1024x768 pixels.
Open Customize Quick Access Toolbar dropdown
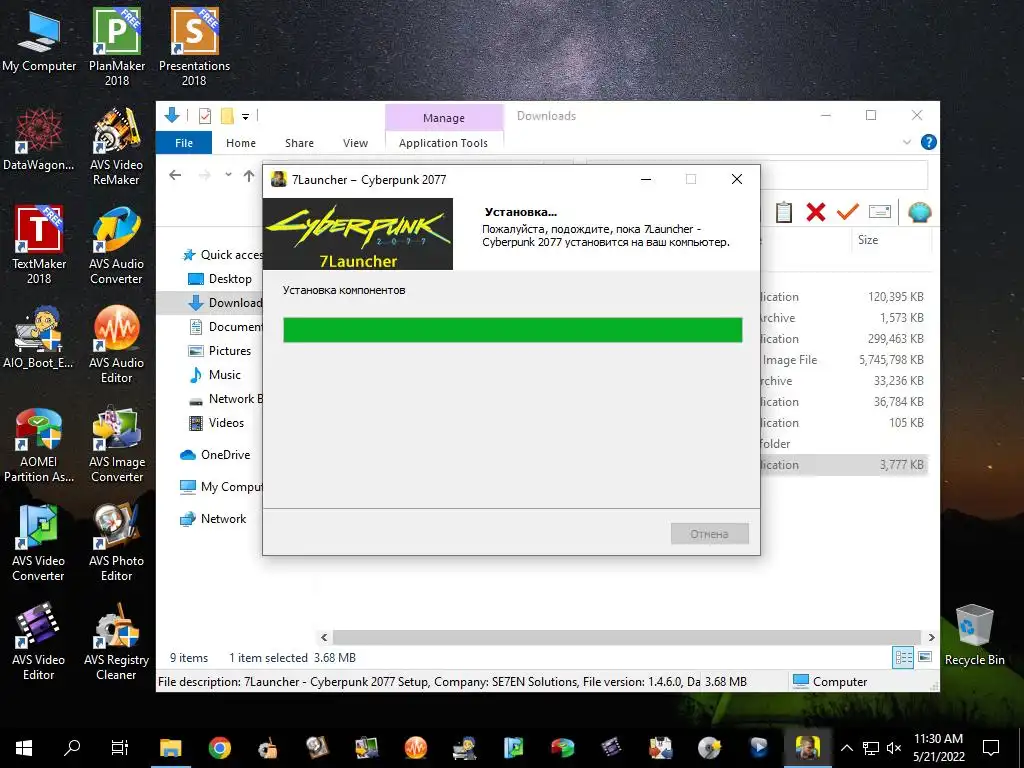pyautogui.click(x=246, y=117)
